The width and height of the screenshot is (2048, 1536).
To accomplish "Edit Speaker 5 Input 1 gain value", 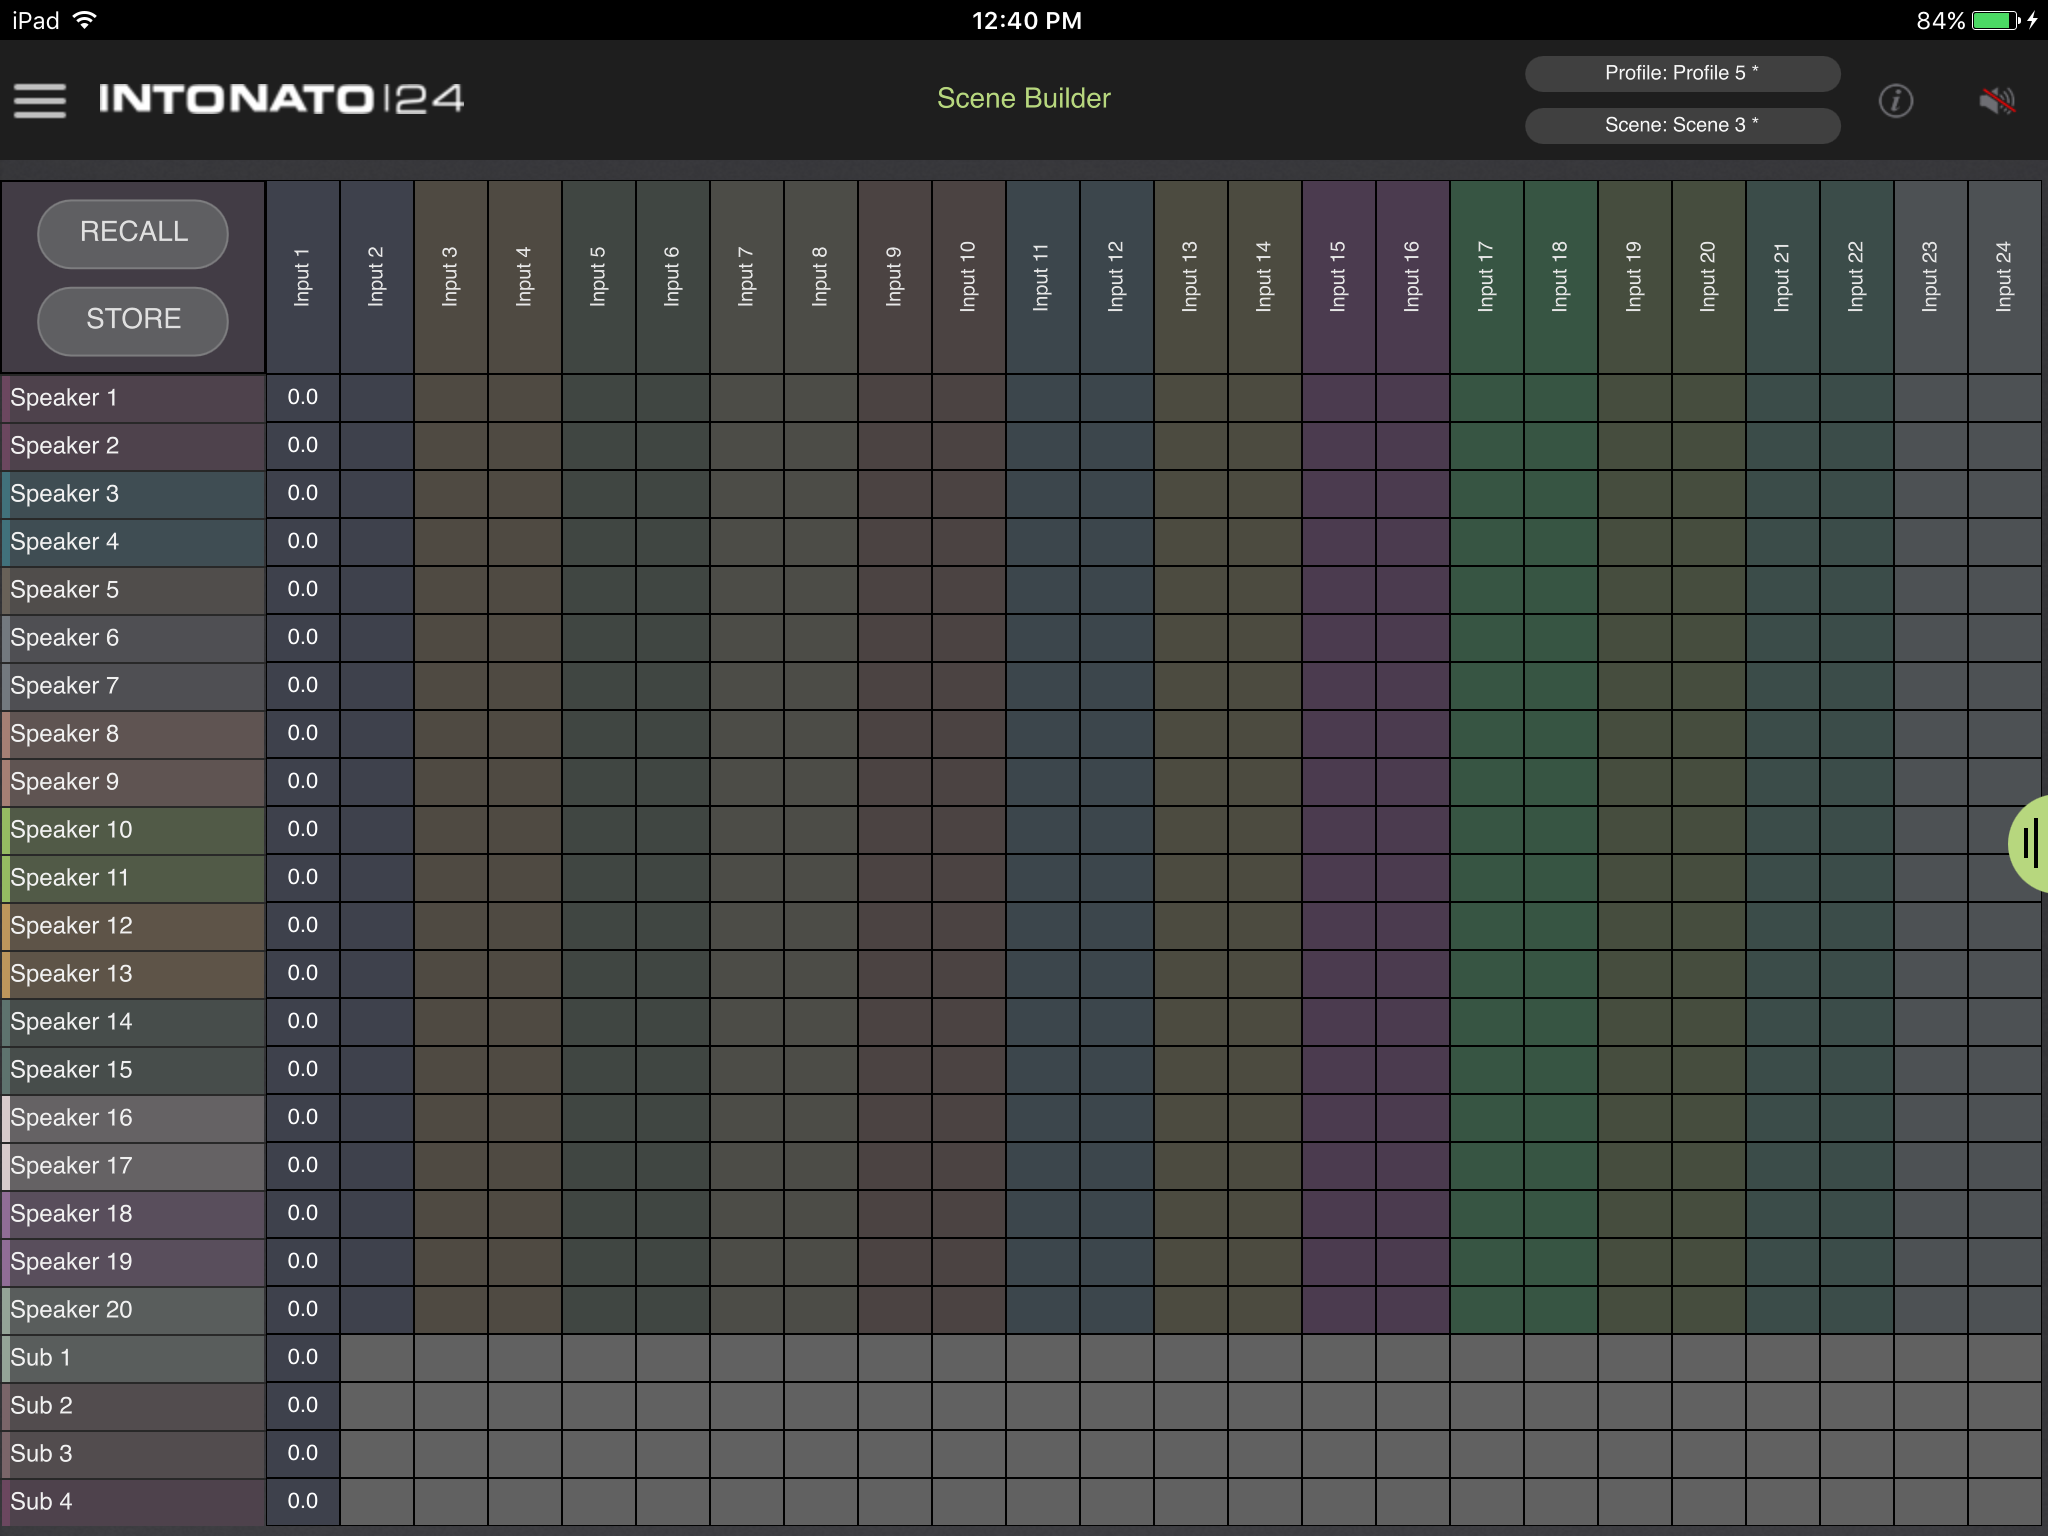I will click(302, 590).
